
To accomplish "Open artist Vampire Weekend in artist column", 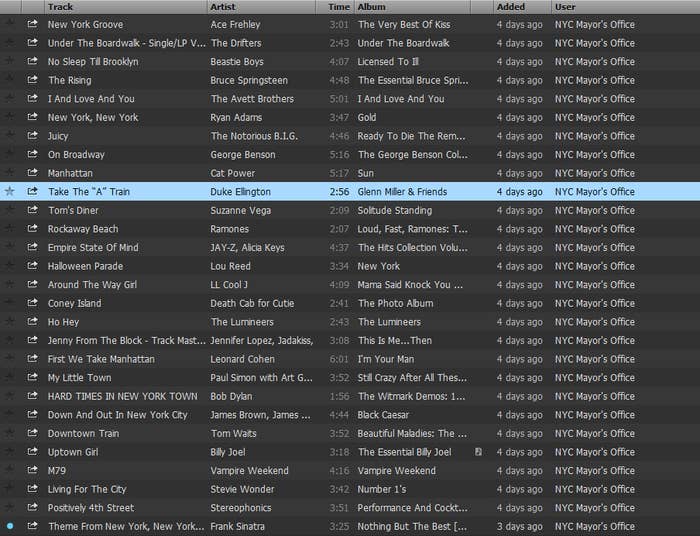I will pos(250,470).
